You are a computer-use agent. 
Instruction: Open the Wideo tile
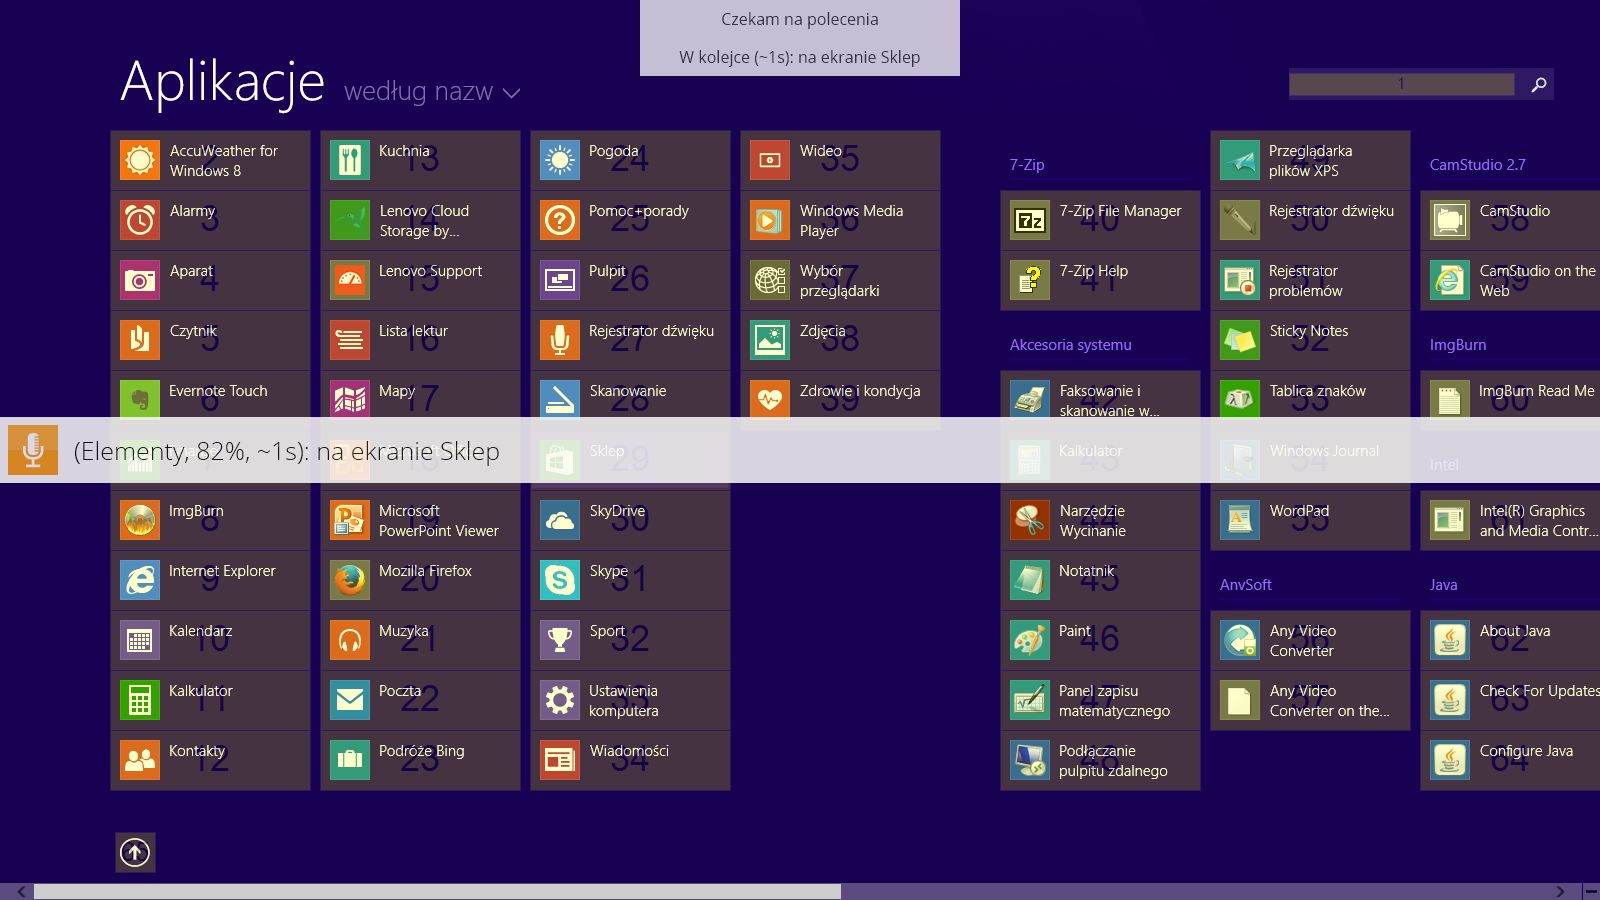840,160
